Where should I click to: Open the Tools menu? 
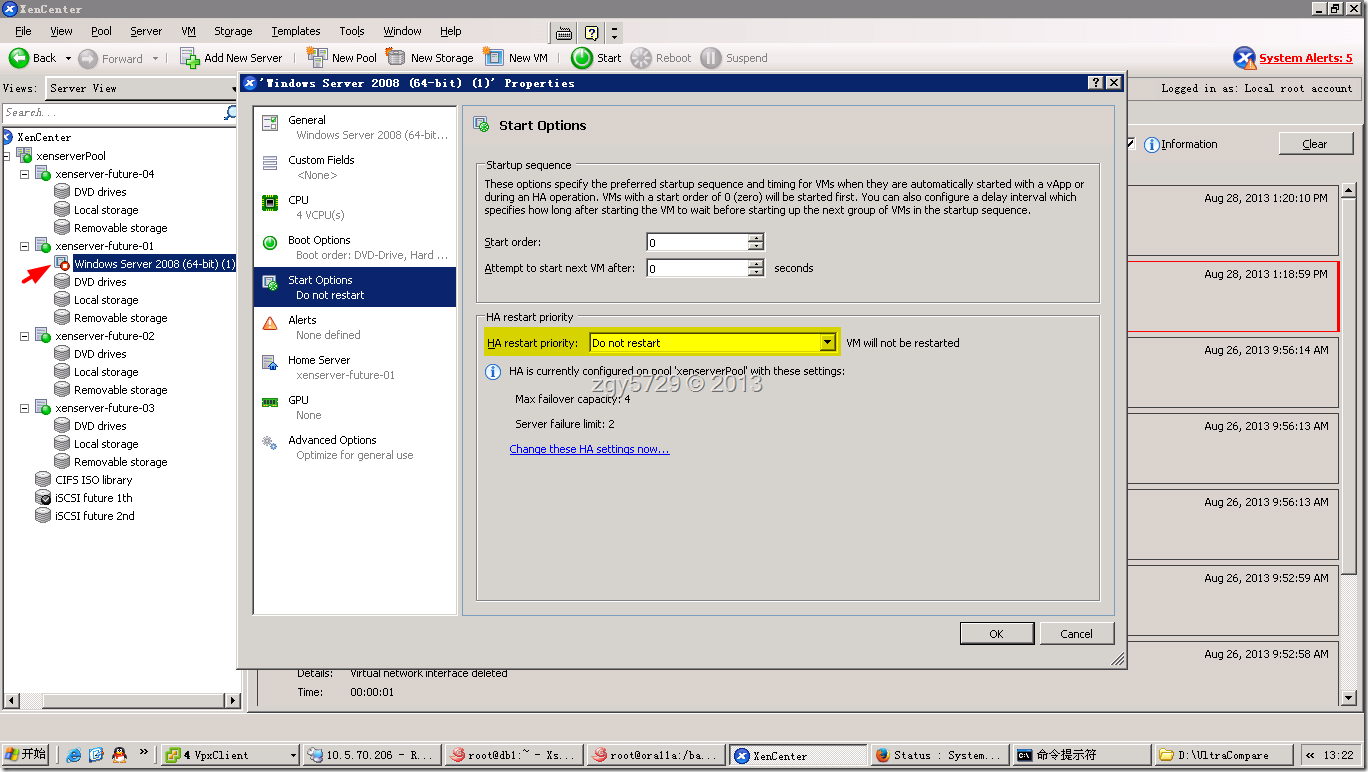pos(352,31)
